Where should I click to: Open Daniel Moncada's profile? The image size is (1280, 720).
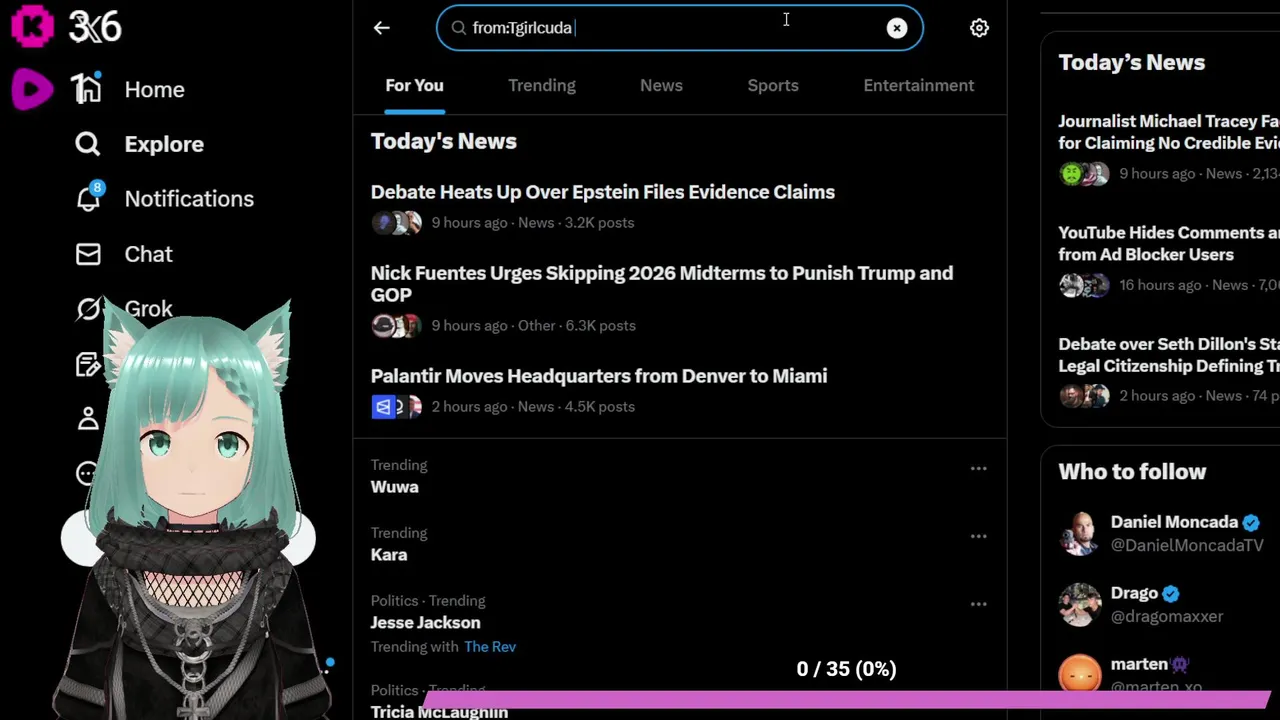pos(1174,522)
